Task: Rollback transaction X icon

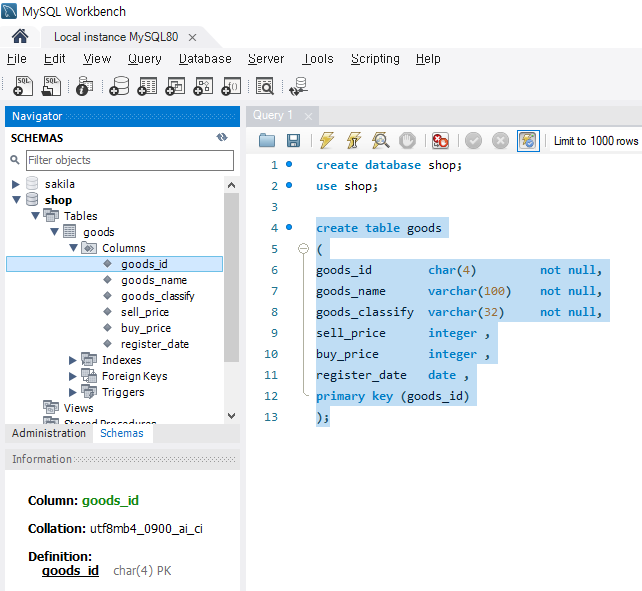Action: (x=500, y=140)
